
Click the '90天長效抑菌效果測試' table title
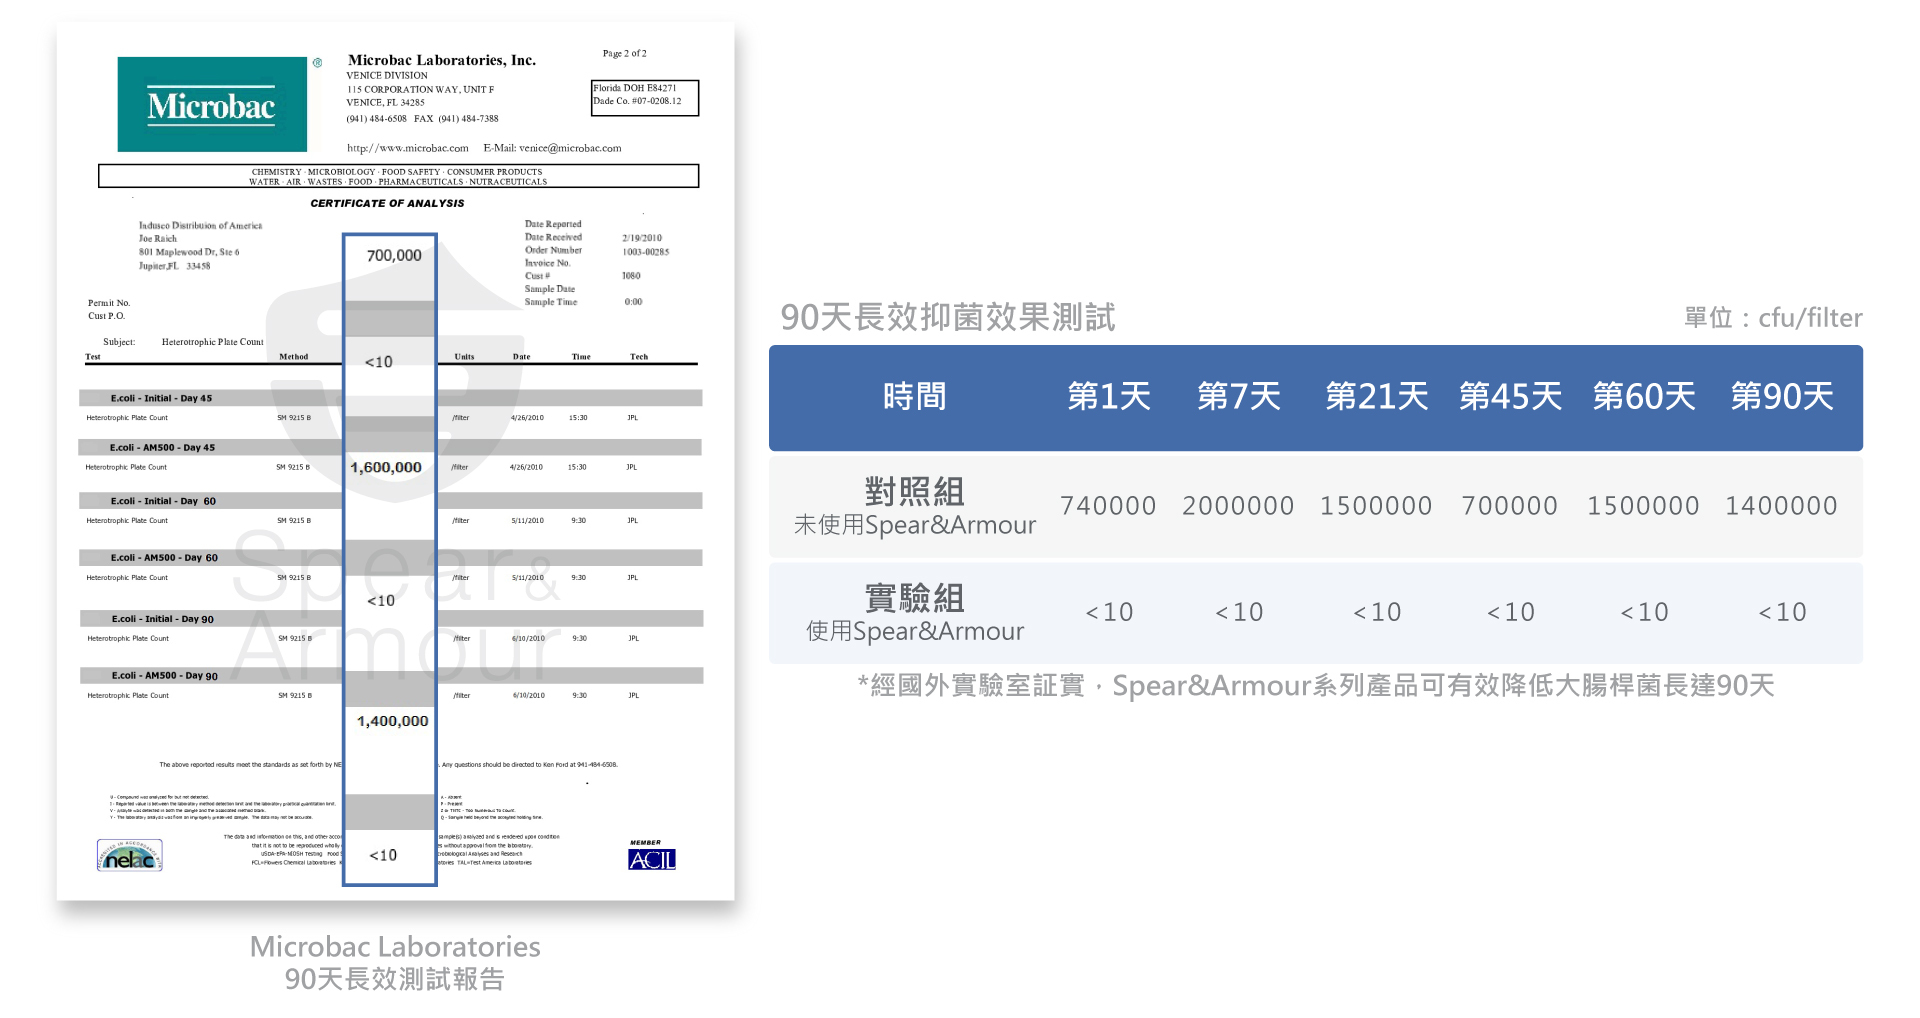(947, 317)
